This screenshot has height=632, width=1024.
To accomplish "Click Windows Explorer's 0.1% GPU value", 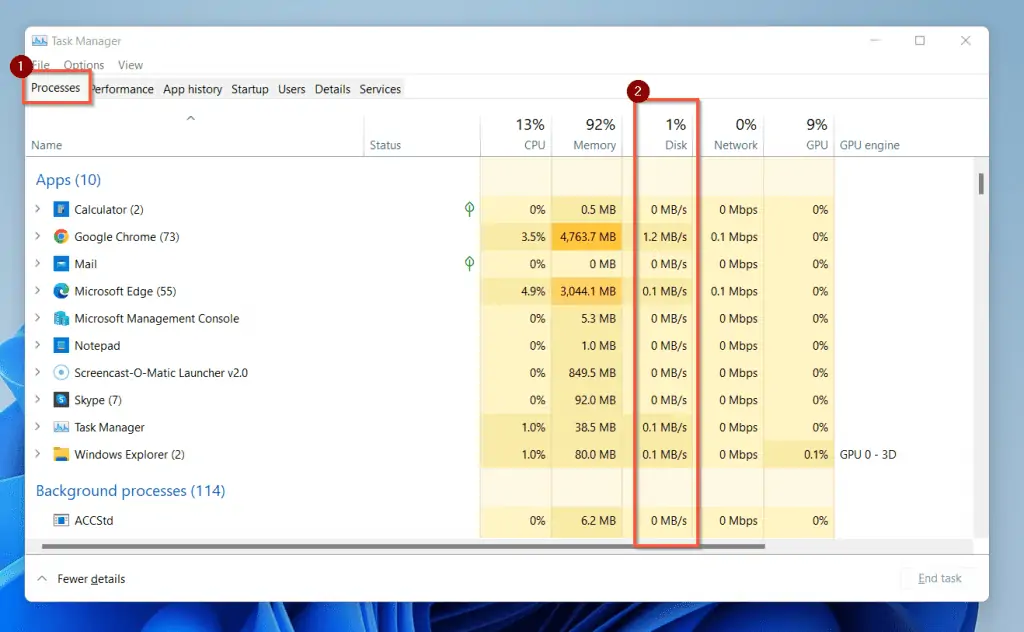I will pyautogui.click(x=816, y=454).
